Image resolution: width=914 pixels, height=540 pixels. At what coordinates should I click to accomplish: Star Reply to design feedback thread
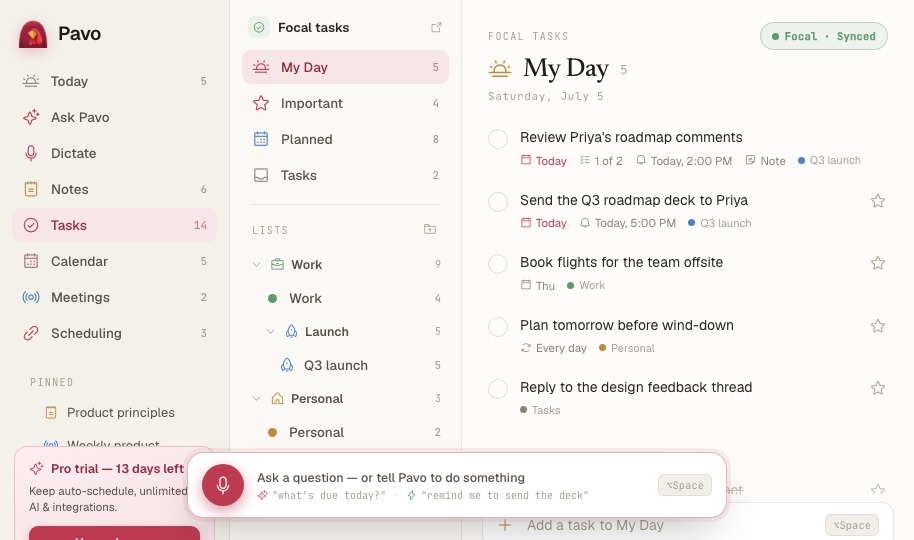pyautogui.click(x=878, y=388)
